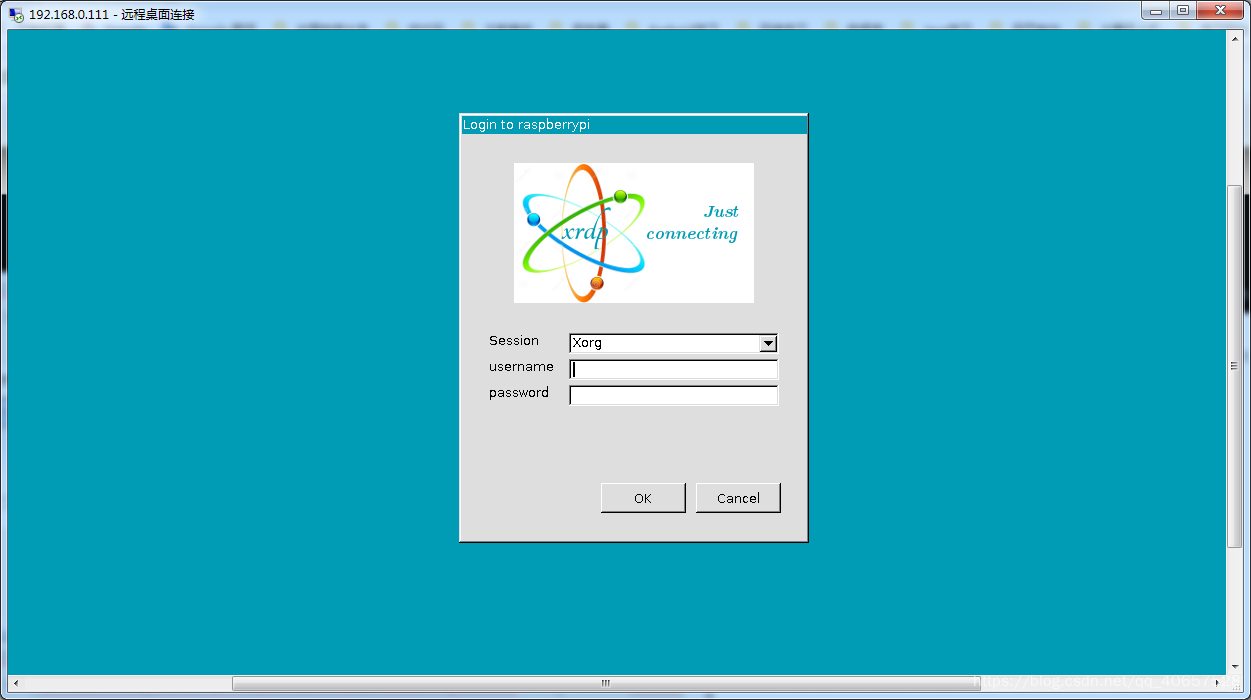1251x700 pixels.
Task: Open the Session dropdown showing Xorg
Action: [x=673, y=343]
